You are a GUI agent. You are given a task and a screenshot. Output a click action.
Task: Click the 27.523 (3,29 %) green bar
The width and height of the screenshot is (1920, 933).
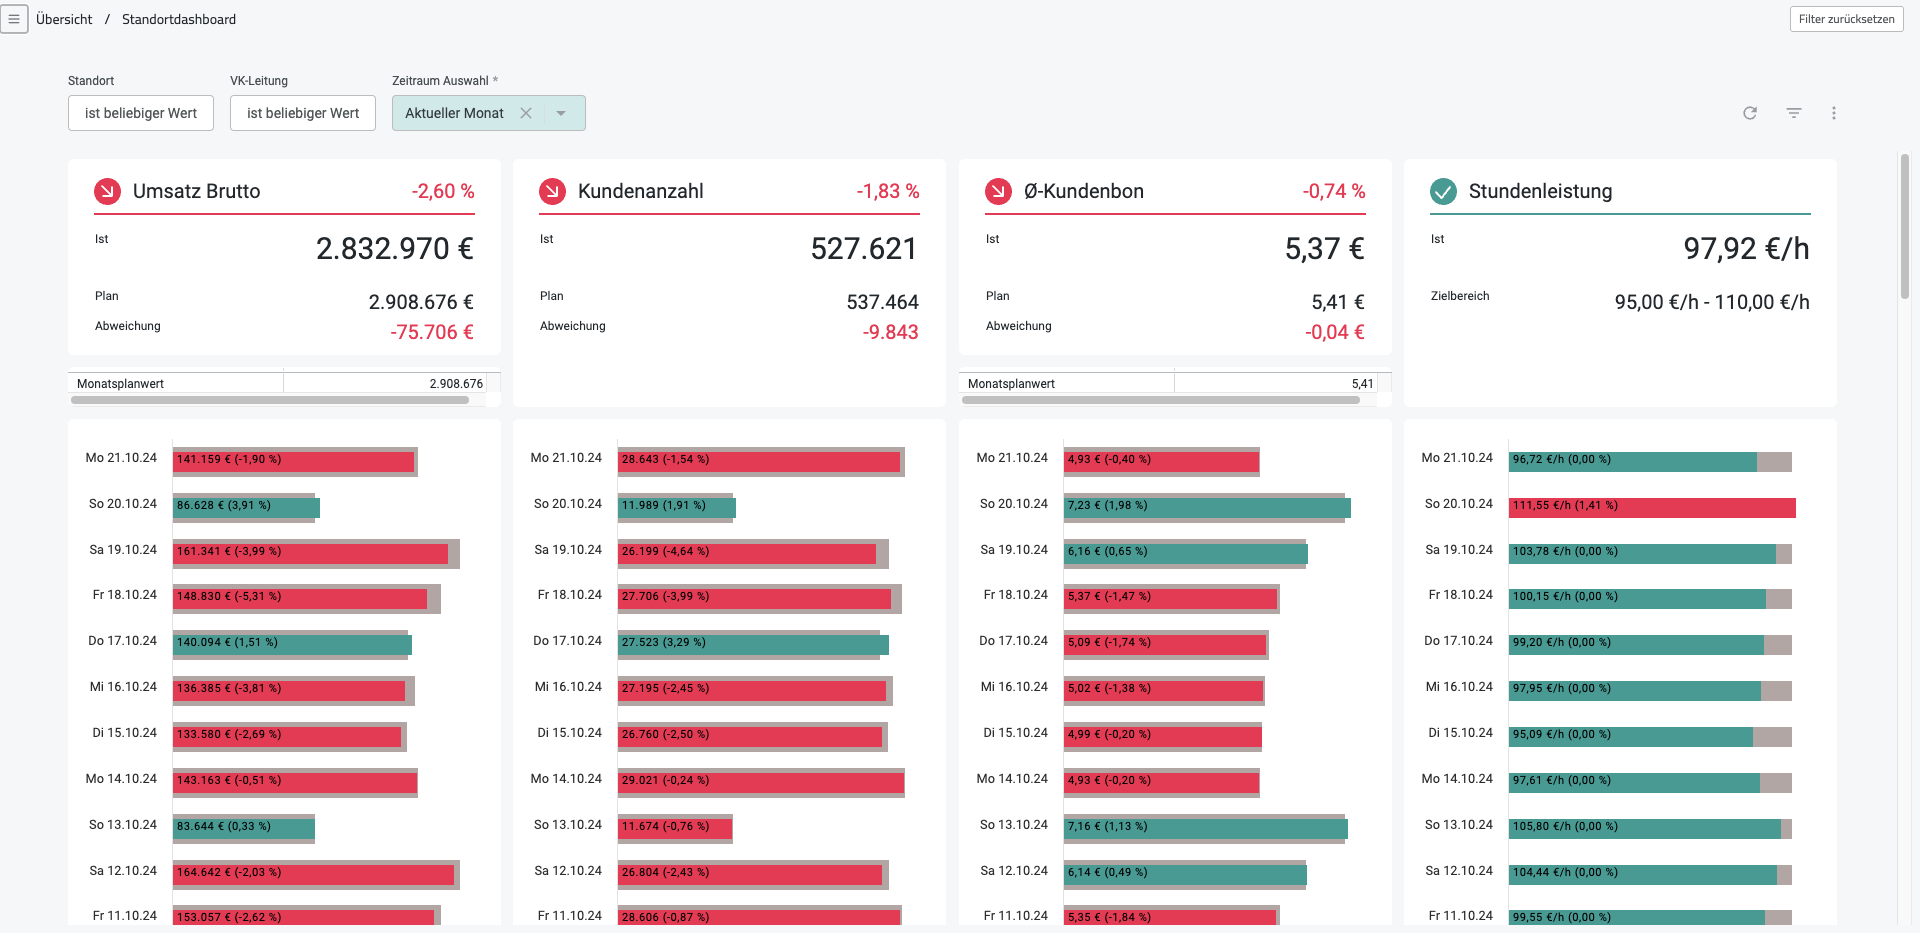[x=754, y=643]
